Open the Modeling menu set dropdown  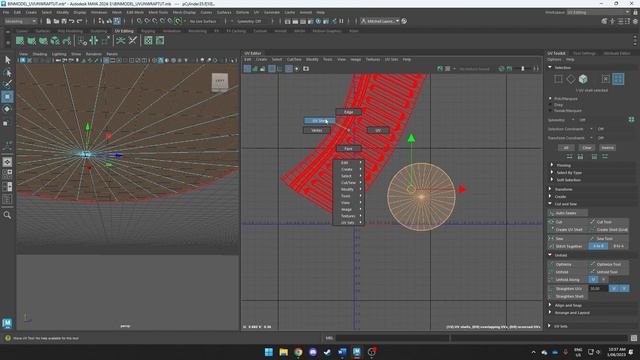coord(21,21)
